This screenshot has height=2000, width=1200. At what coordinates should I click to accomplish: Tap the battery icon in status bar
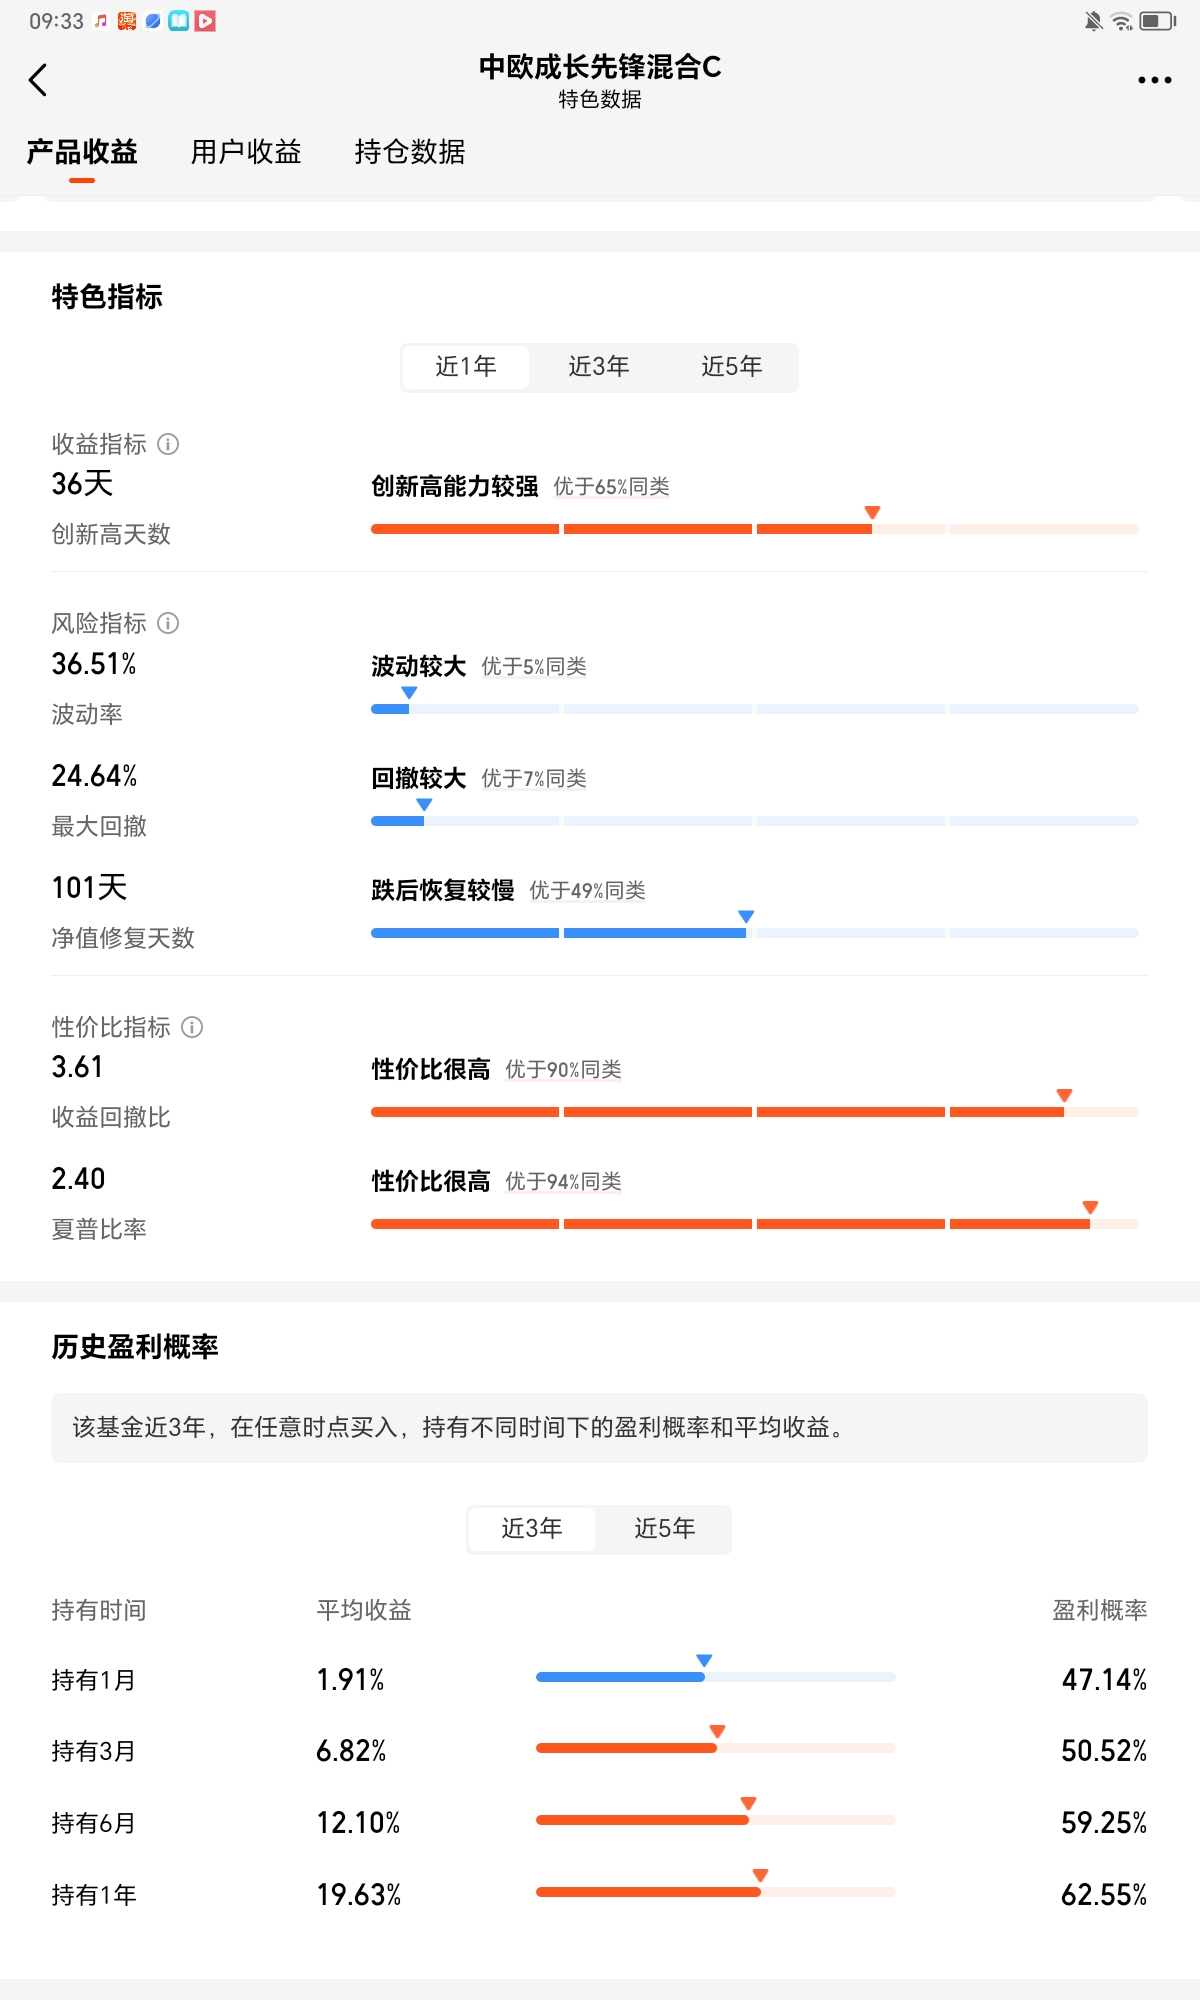point(1157,21)
